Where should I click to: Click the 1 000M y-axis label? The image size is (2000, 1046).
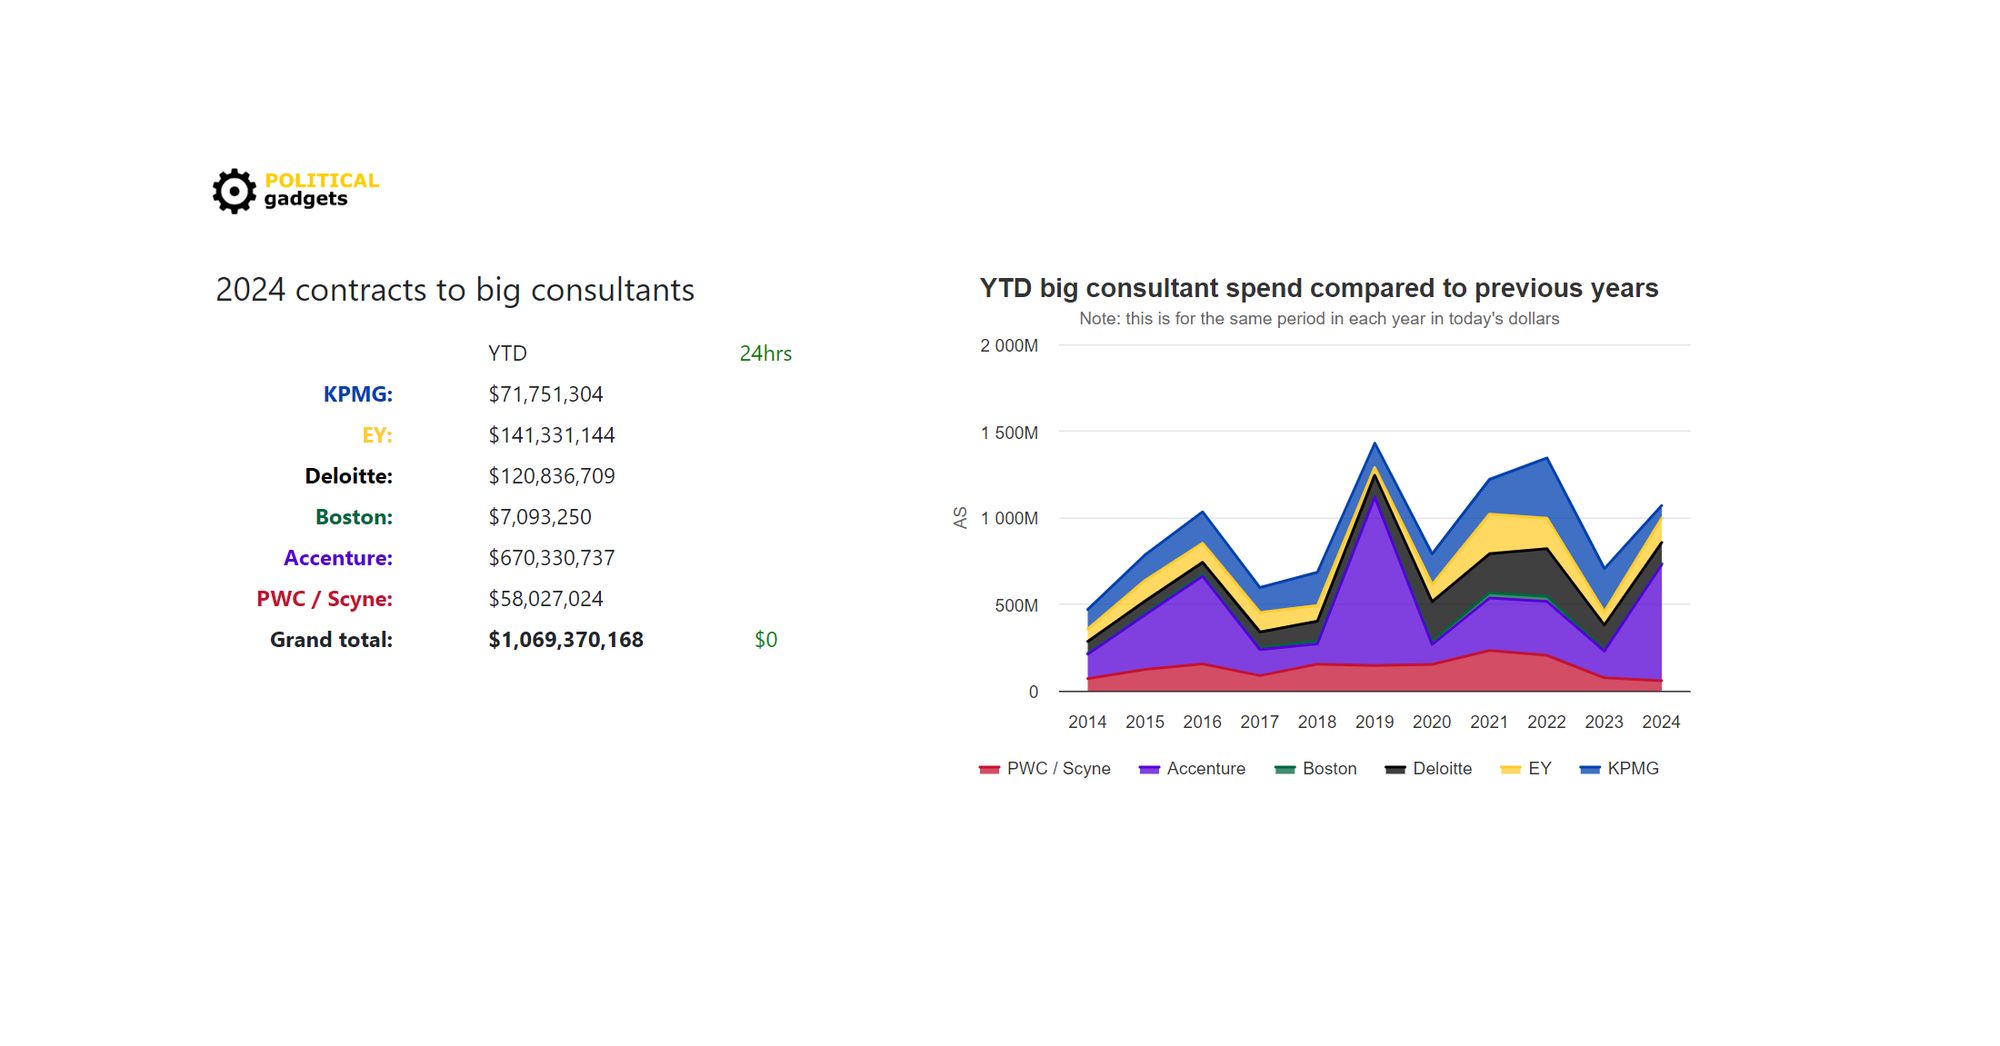(x=1009, y=518)
